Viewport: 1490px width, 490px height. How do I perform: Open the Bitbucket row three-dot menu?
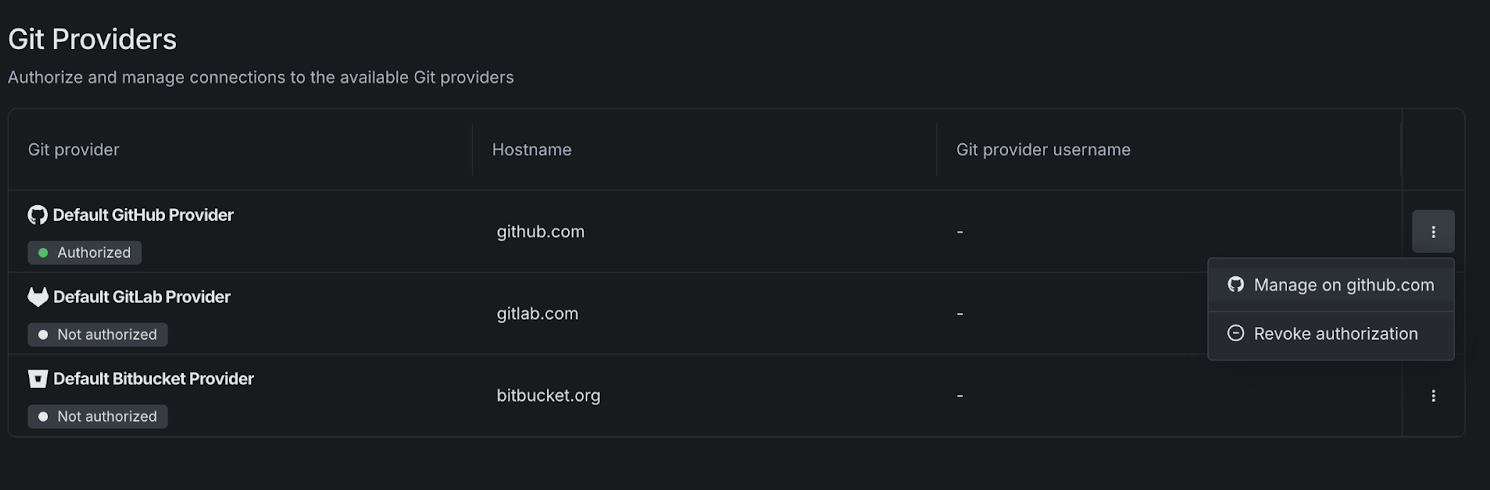click(1433, 396)
